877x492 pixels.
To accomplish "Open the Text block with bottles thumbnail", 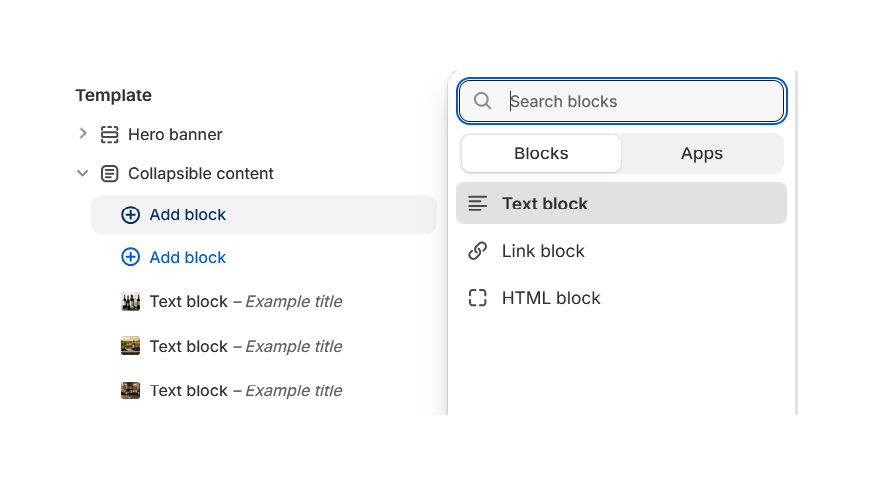I will [x=232, y=302].
